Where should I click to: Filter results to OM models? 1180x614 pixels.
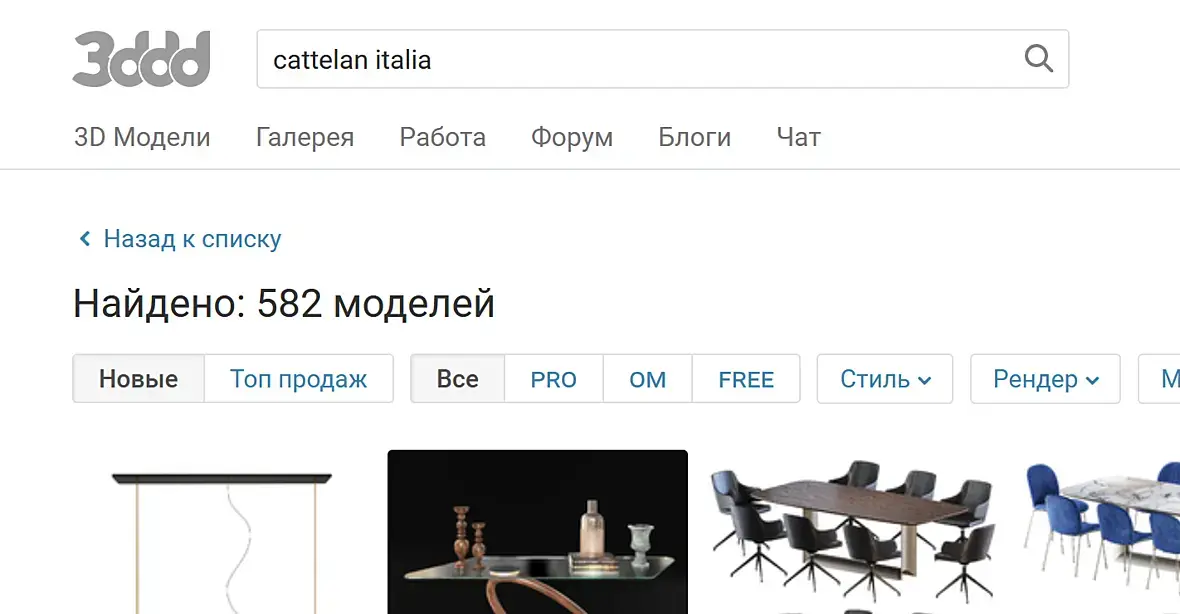coord(647,378)
